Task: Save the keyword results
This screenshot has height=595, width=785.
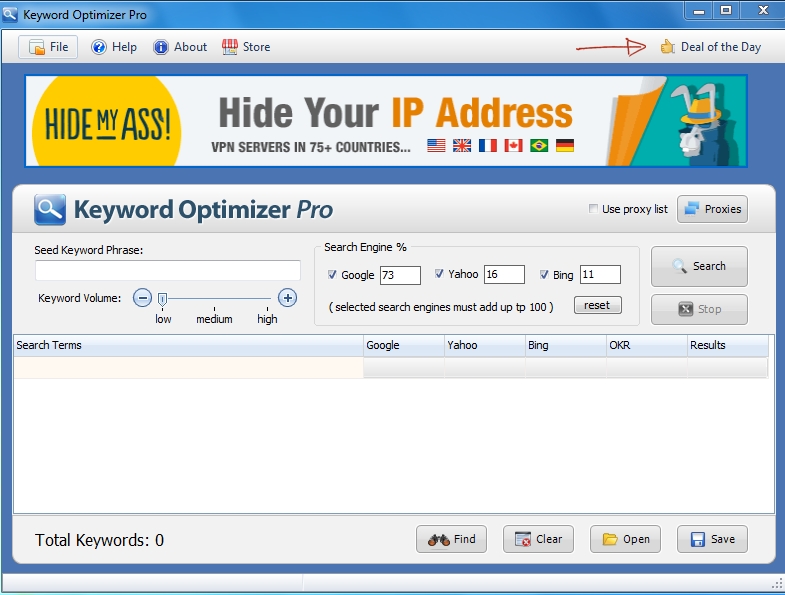Action: [712, 539]
